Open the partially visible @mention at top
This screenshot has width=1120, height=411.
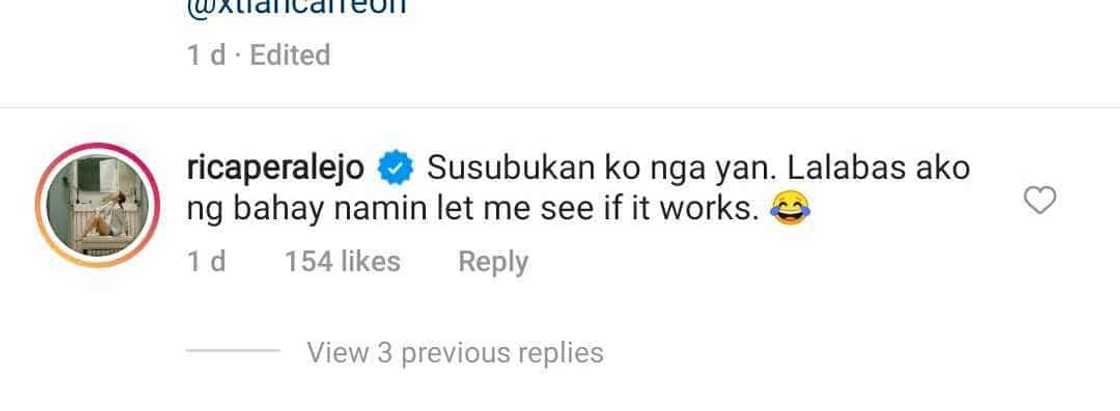[x=296, y=8]
